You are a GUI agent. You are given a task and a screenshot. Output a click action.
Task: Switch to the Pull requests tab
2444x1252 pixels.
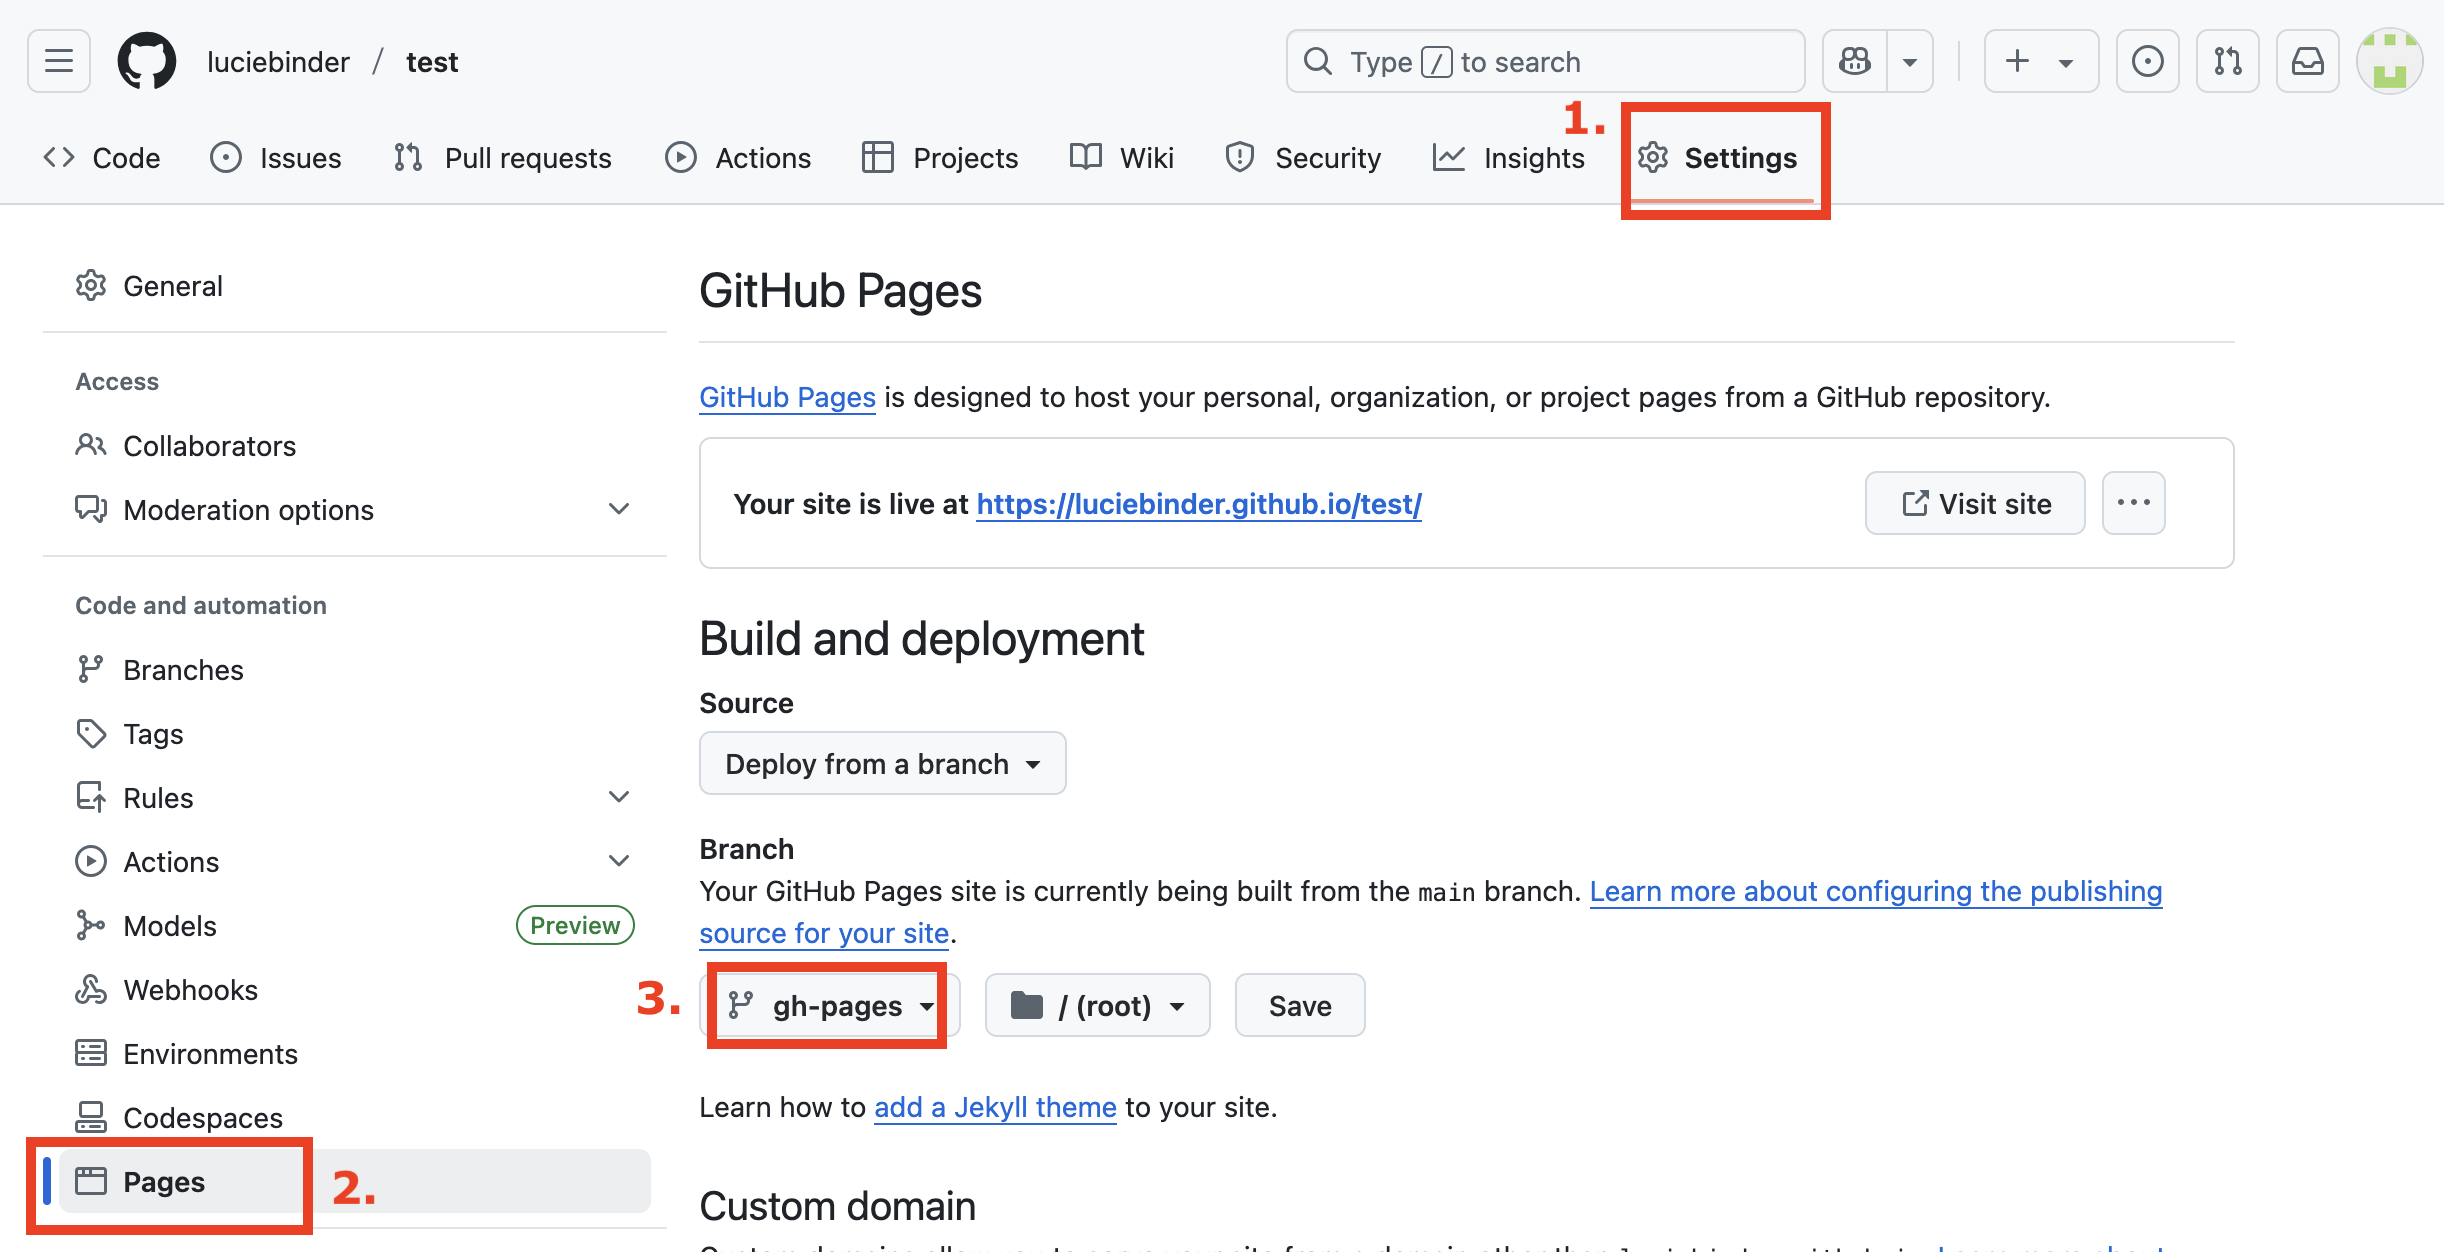tap(503, 158)
